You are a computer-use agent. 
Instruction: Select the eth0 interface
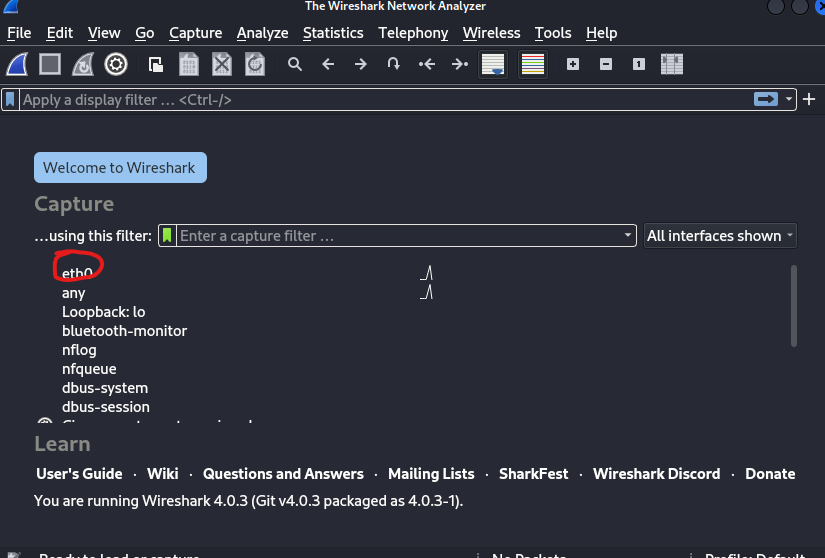pyautogui.click(x=77, y=273)
